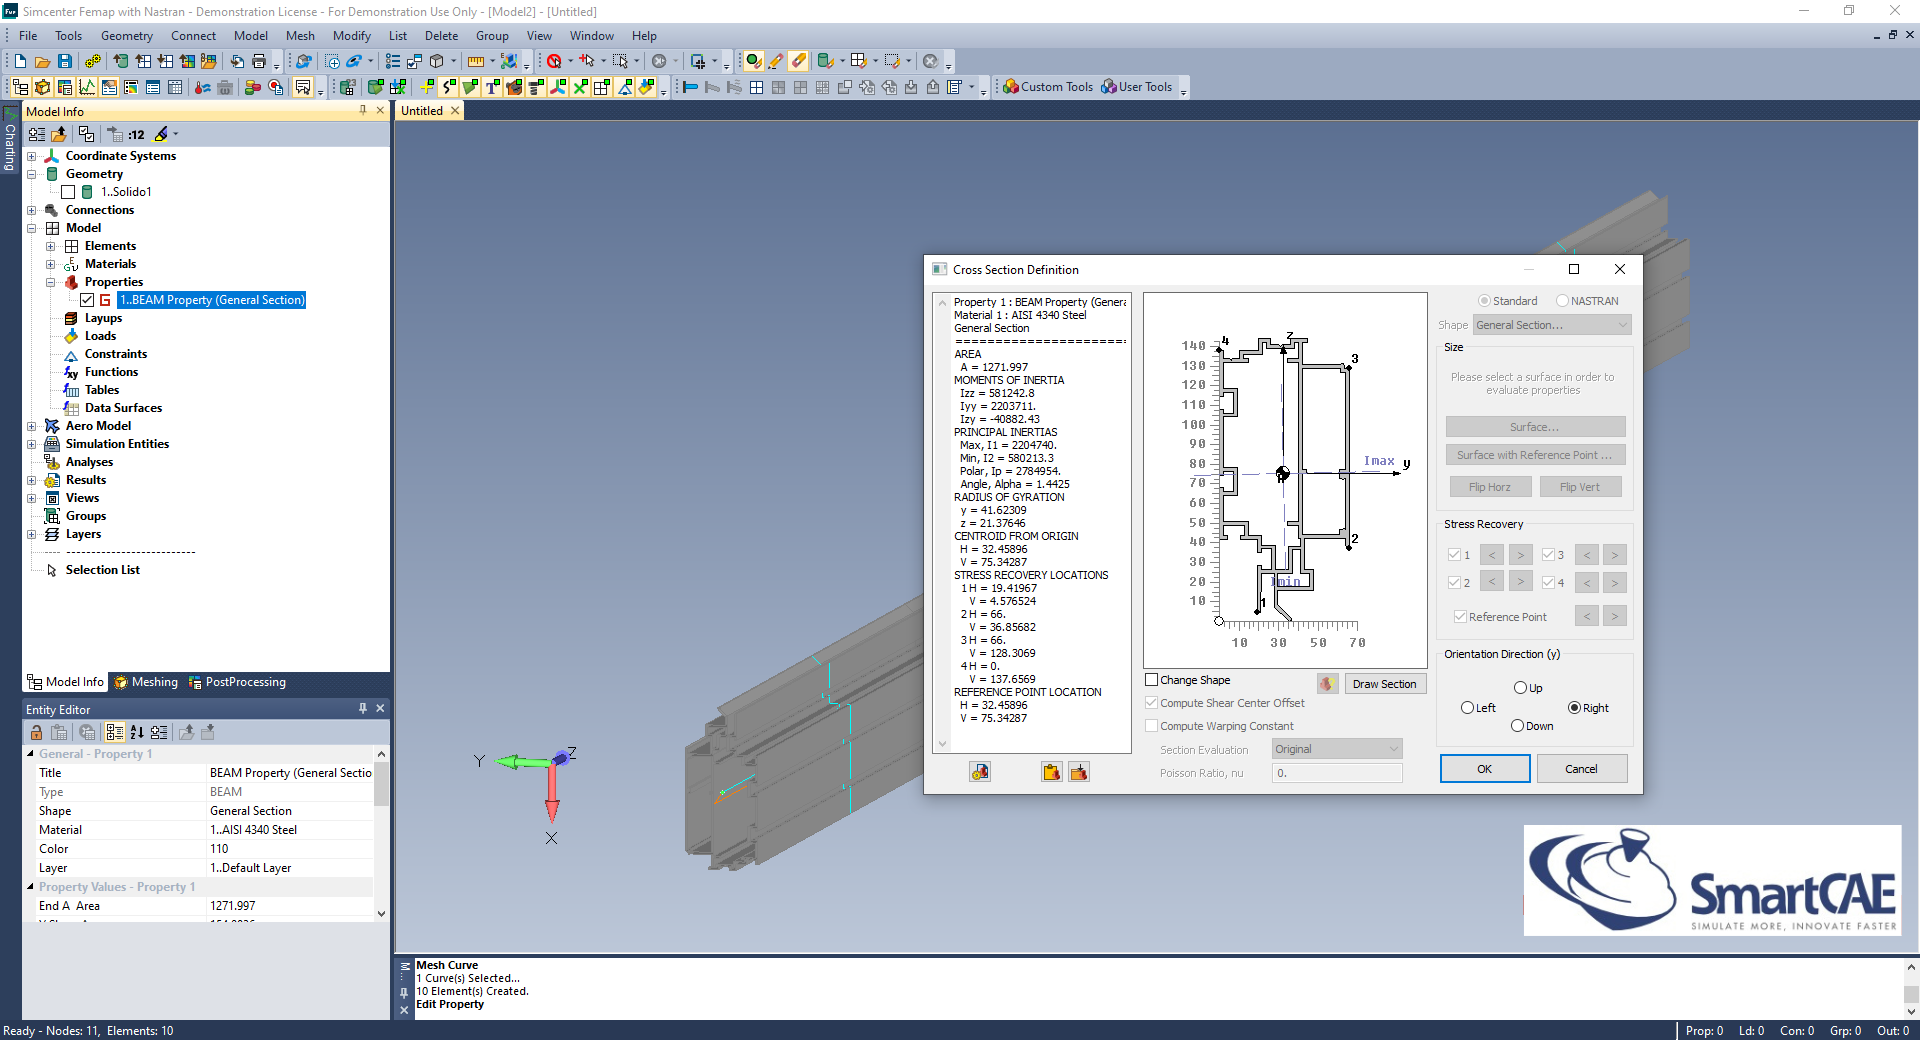Screen dimensions: 1920x1040
Task: Click the Model Info show-when-selected highlighter icon
Action: (x=161, y=134)
